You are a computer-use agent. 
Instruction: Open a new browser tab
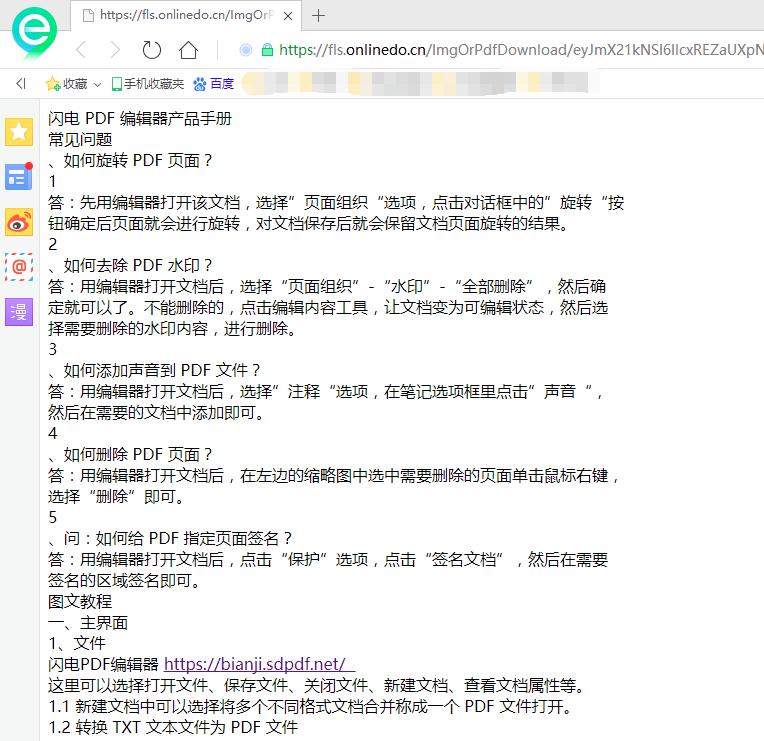coord(318,16)
